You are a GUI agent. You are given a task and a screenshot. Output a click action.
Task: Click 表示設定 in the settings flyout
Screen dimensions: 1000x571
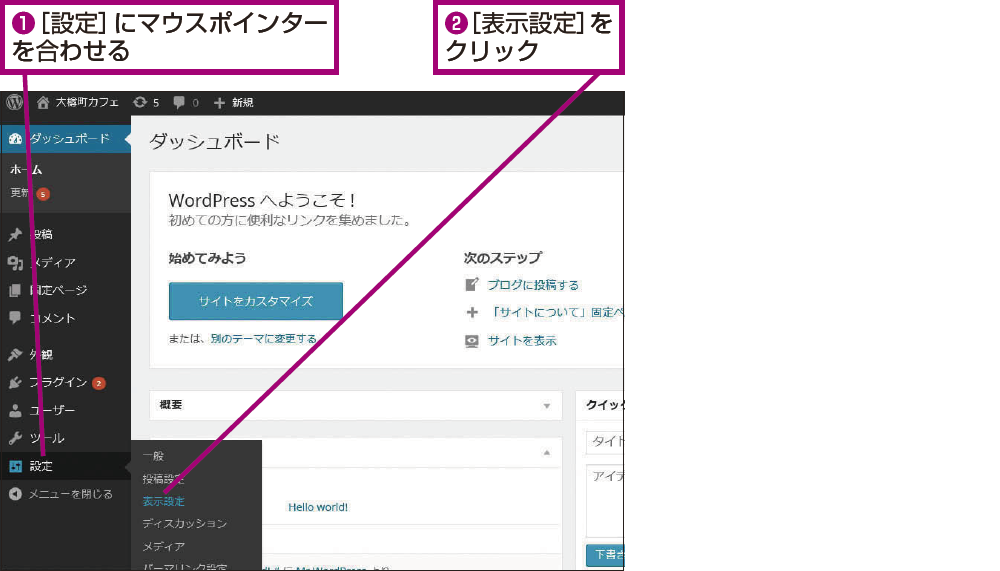pos(163,501)
